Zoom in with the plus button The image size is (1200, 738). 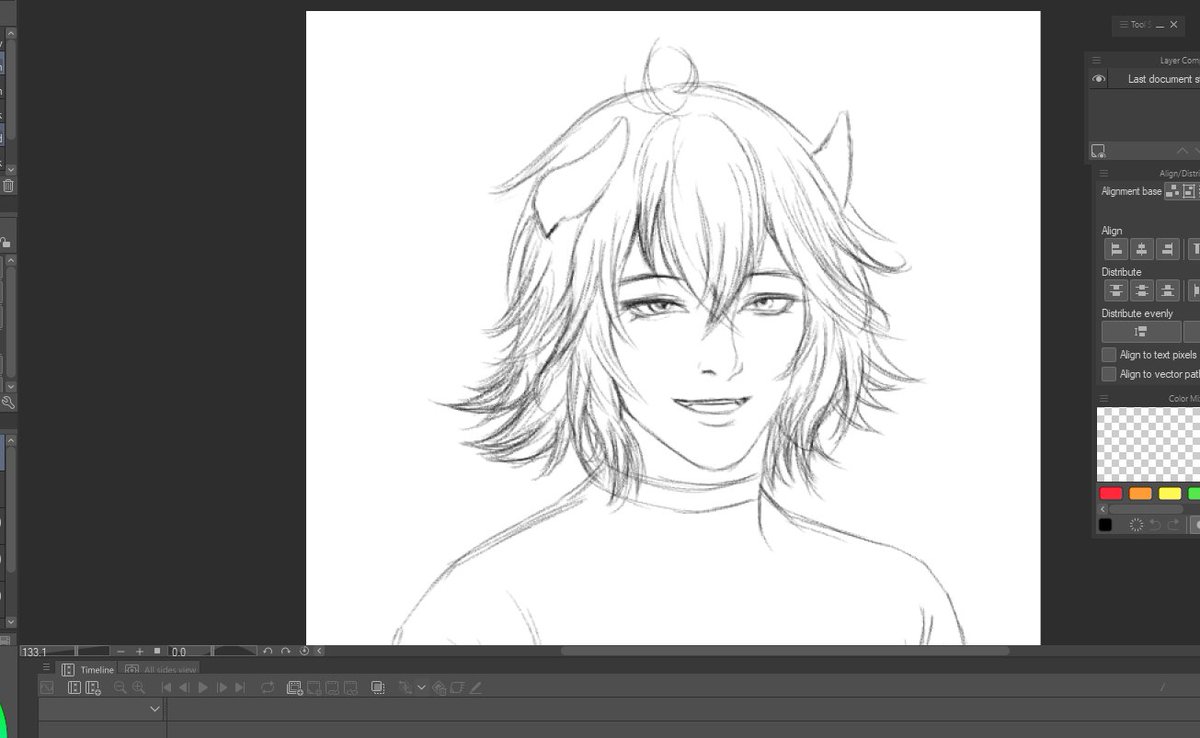click(139, 651)
